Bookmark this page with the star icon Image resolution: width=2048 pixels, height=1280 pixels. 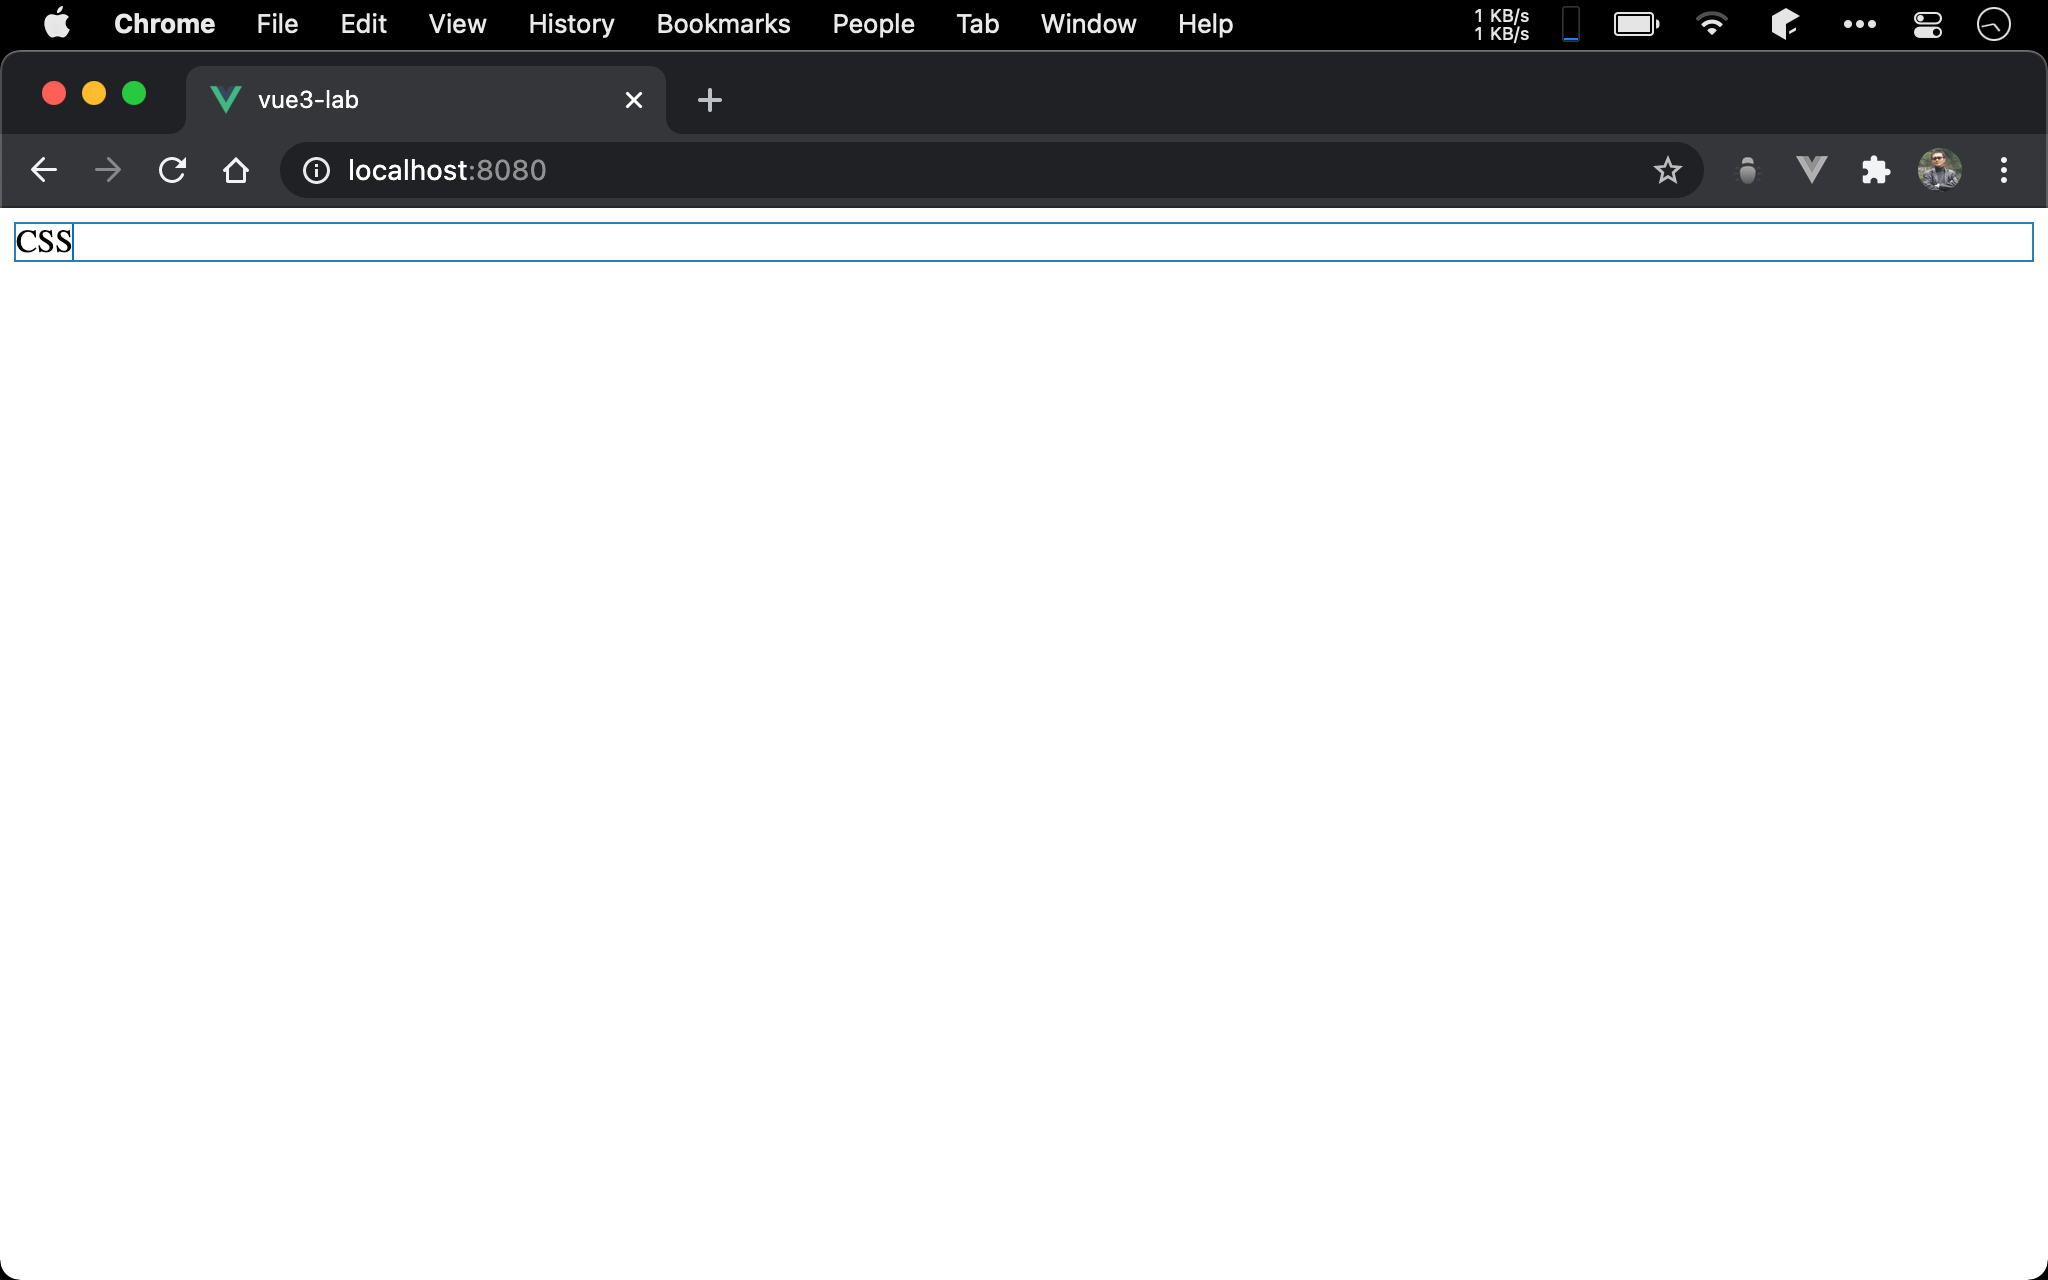(1667, 170)
